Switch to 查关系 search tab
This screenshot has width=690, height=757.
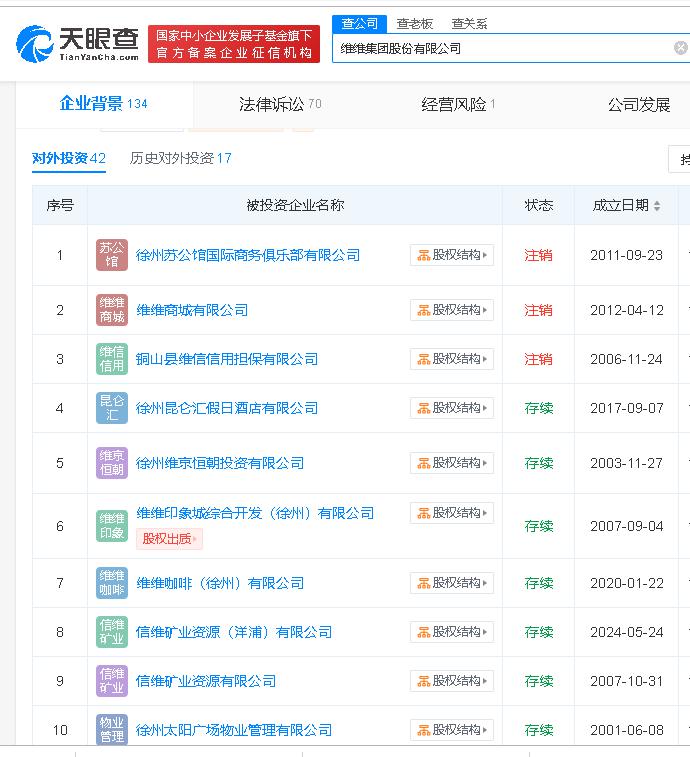[x=469, y=24]
